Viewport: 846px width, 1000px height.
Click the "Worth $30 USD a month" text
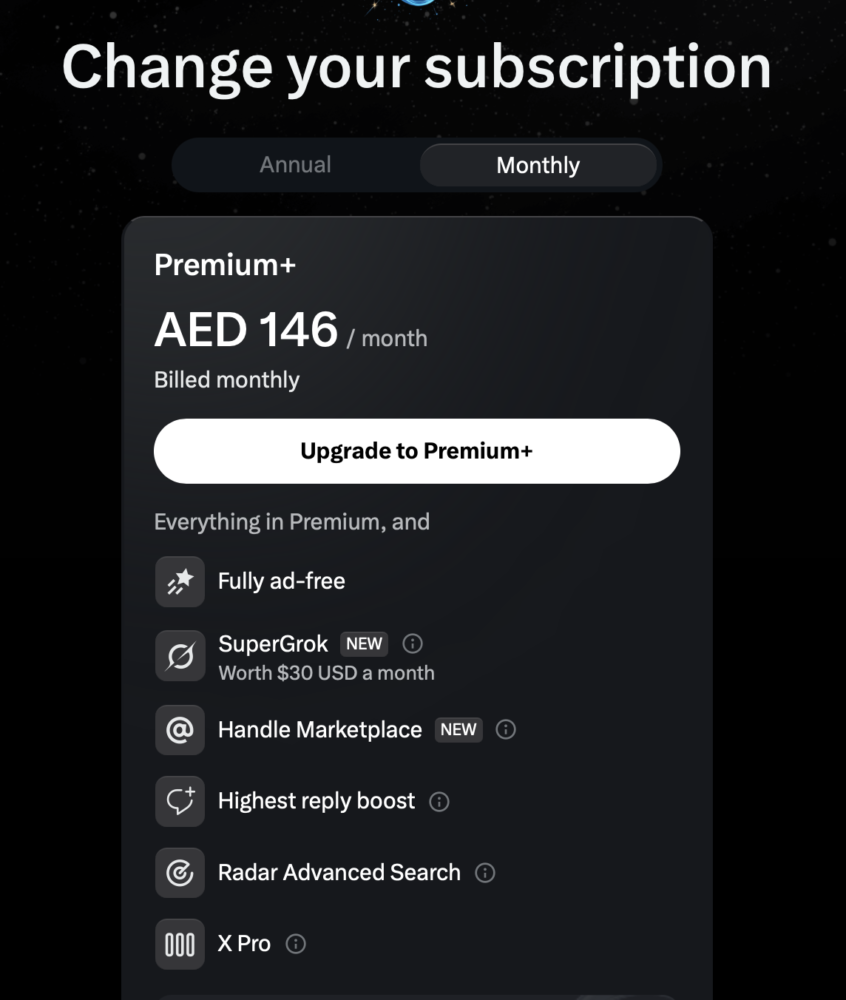click(x=326, y=673)
